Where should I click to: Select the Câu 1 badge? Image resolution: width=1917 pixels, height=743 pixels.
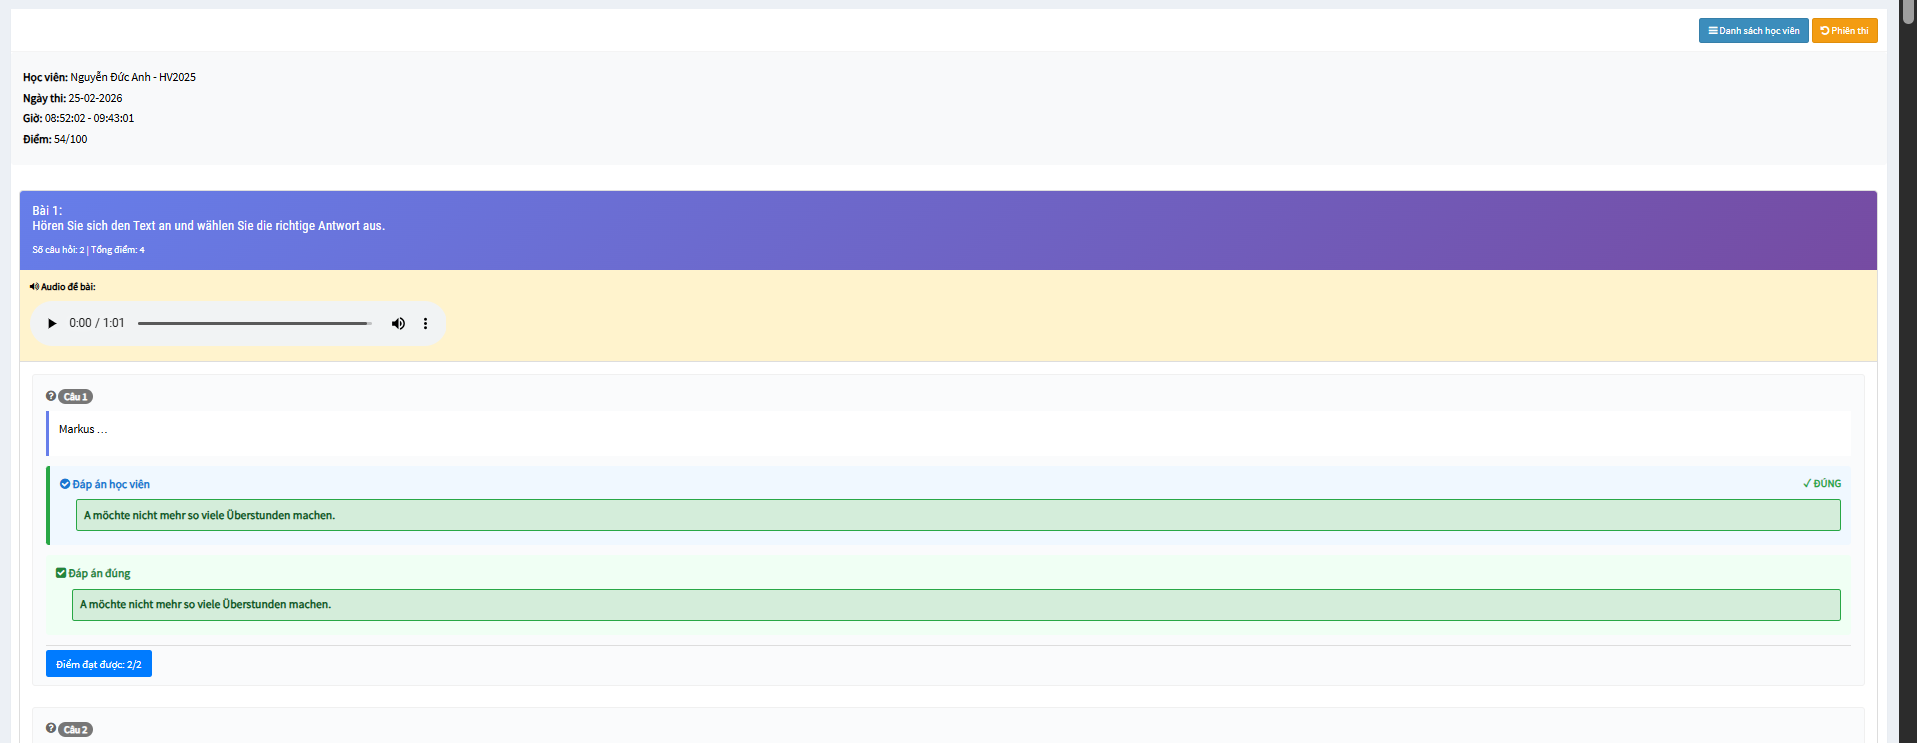point(76,397)
